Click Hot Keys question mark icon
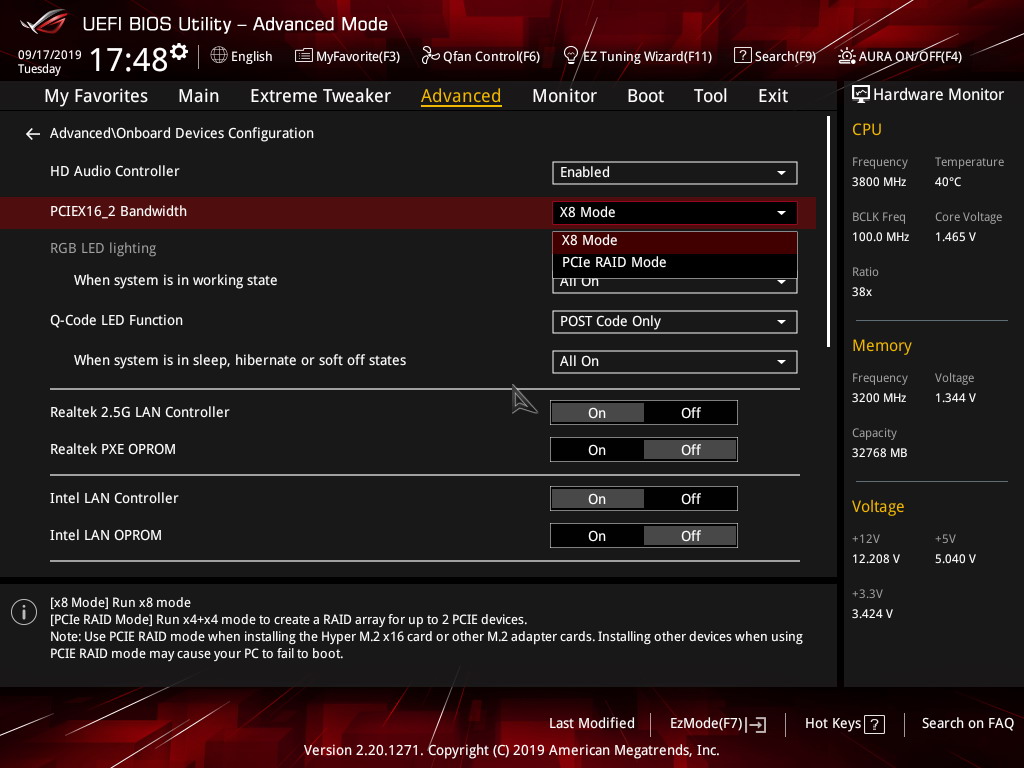Viewport: 1024px width, 768px height. (x=874, y=724)
